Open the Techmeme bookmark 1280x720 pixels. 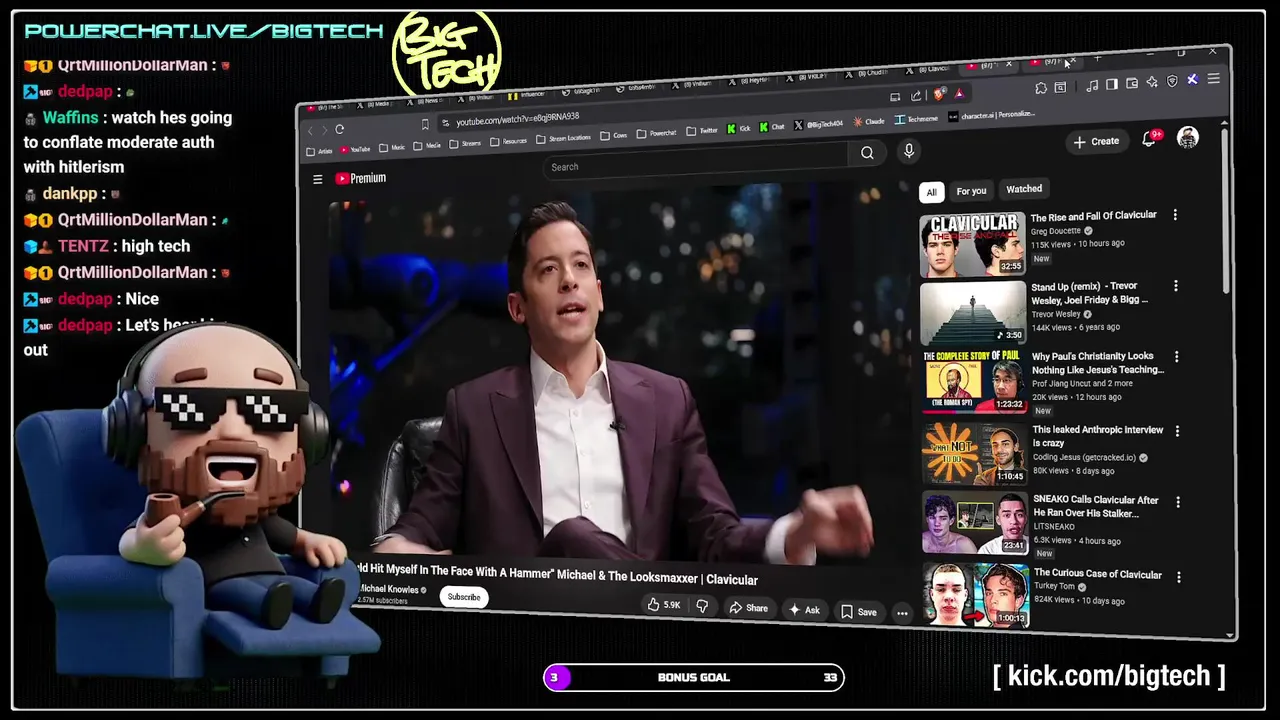pyautogui.click(x=916, y=119)
